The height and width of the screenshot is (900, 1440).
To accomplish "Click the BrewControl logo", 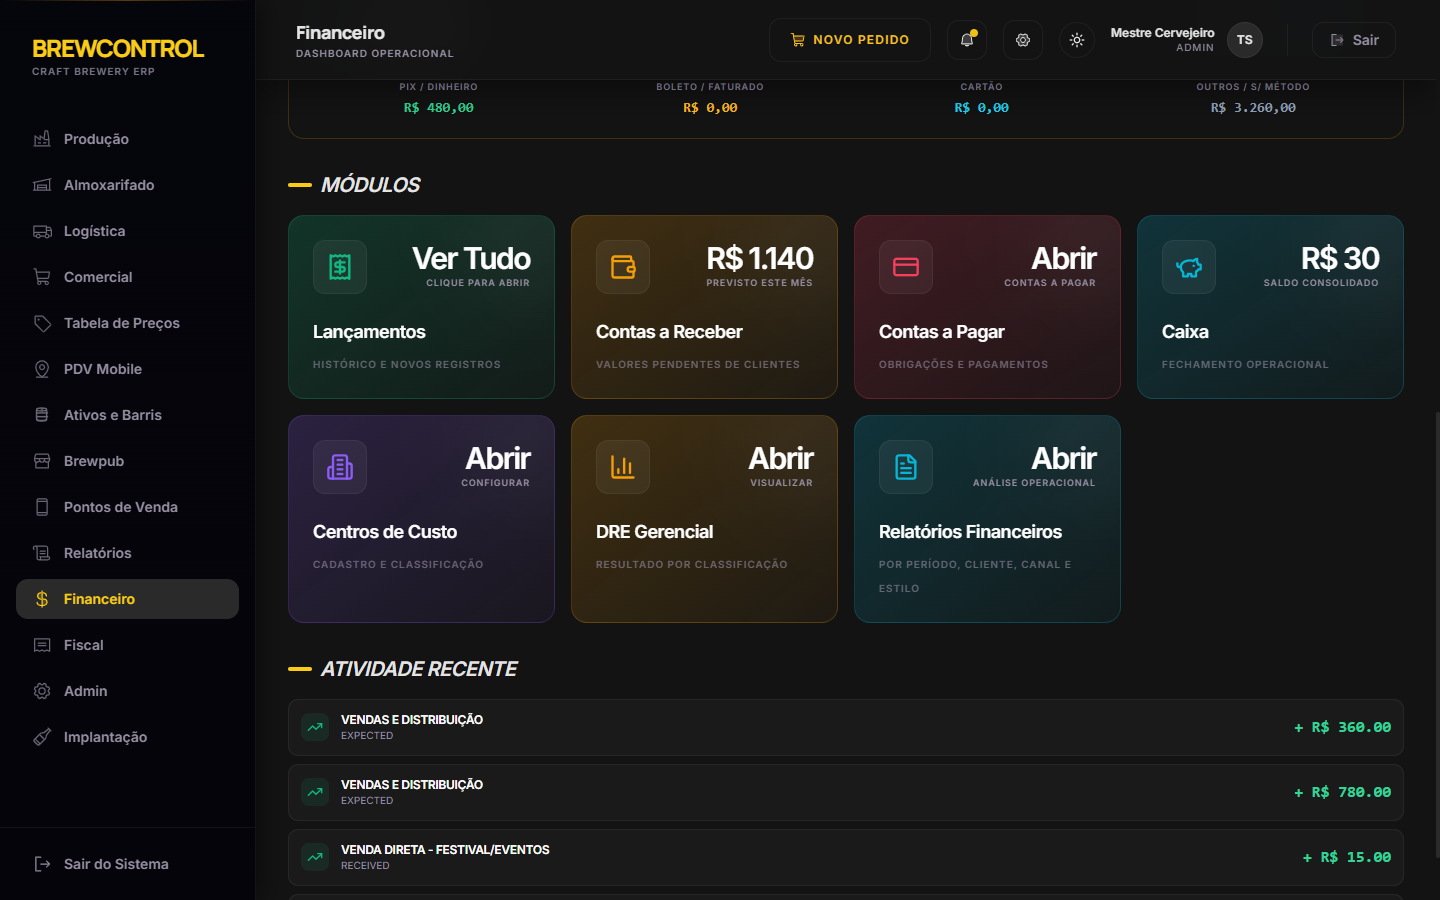I will tap(118, 49).
